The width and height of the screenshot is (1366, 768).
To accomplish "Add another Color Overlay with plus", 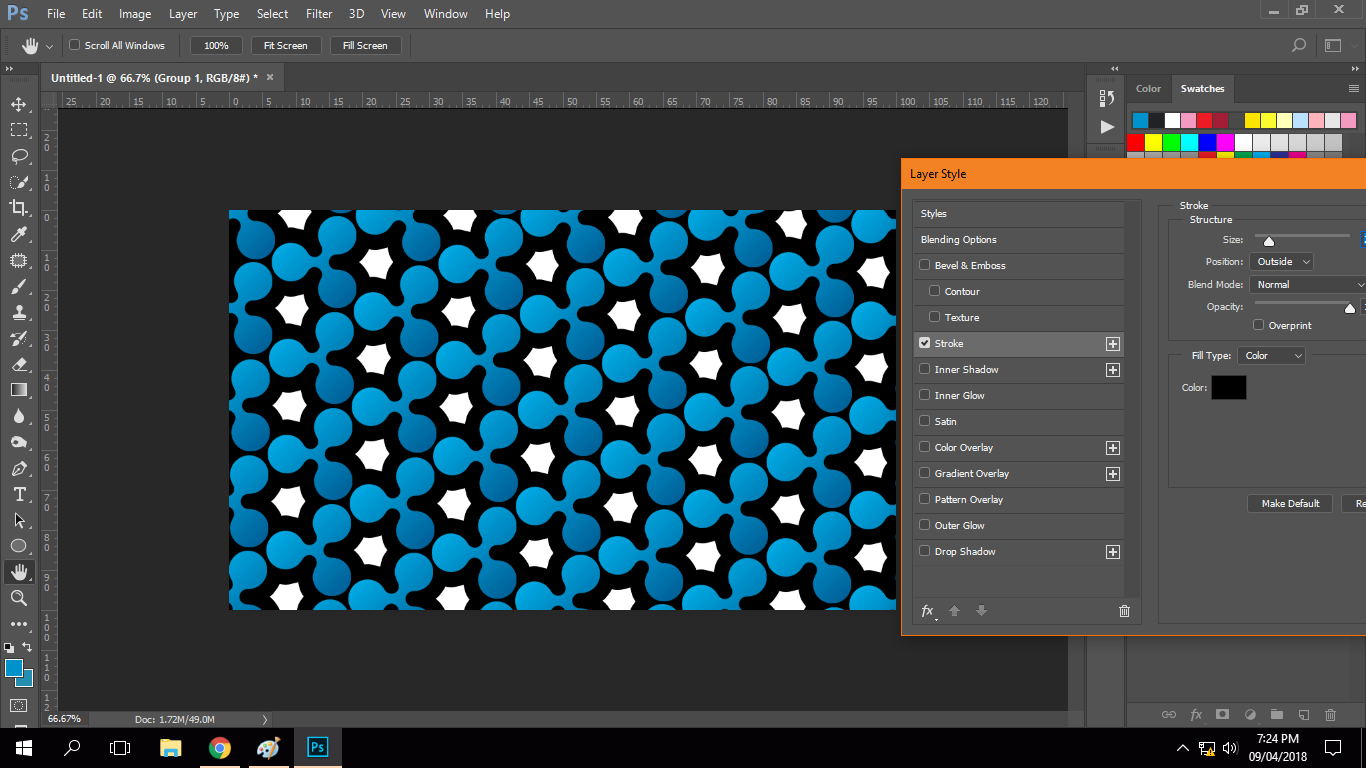I will pos(1112,448).
